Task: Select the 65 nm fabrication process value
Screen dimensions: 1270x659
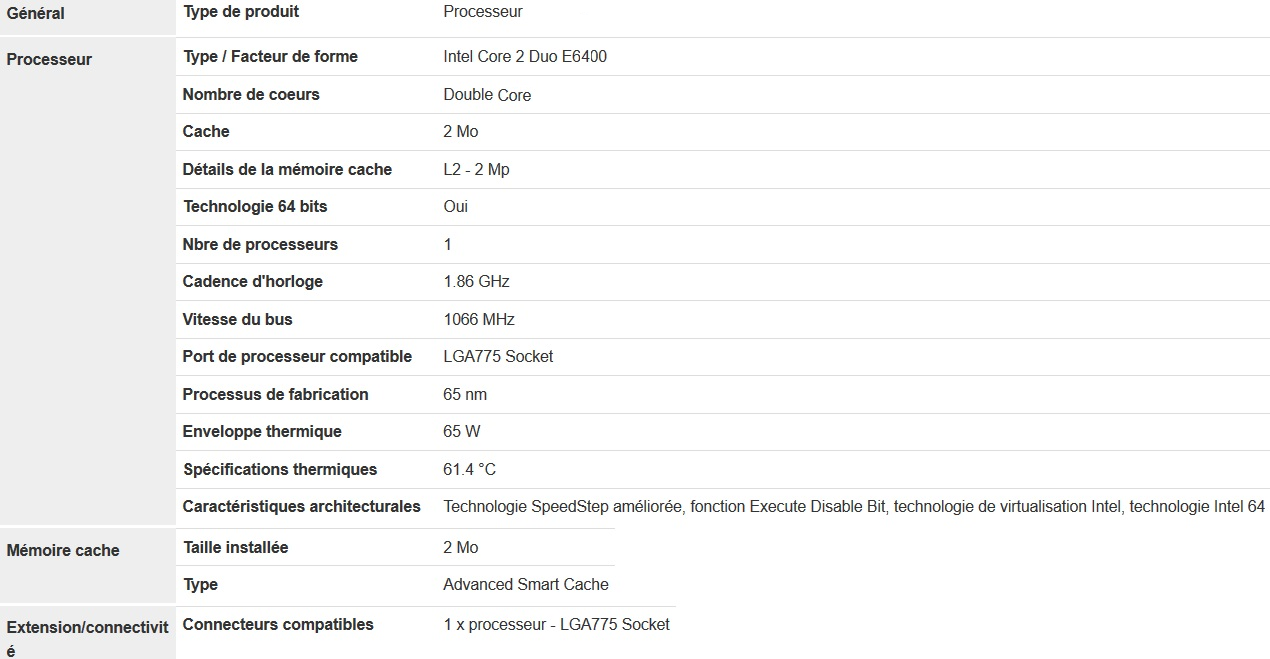Action: tap(465, 395)
